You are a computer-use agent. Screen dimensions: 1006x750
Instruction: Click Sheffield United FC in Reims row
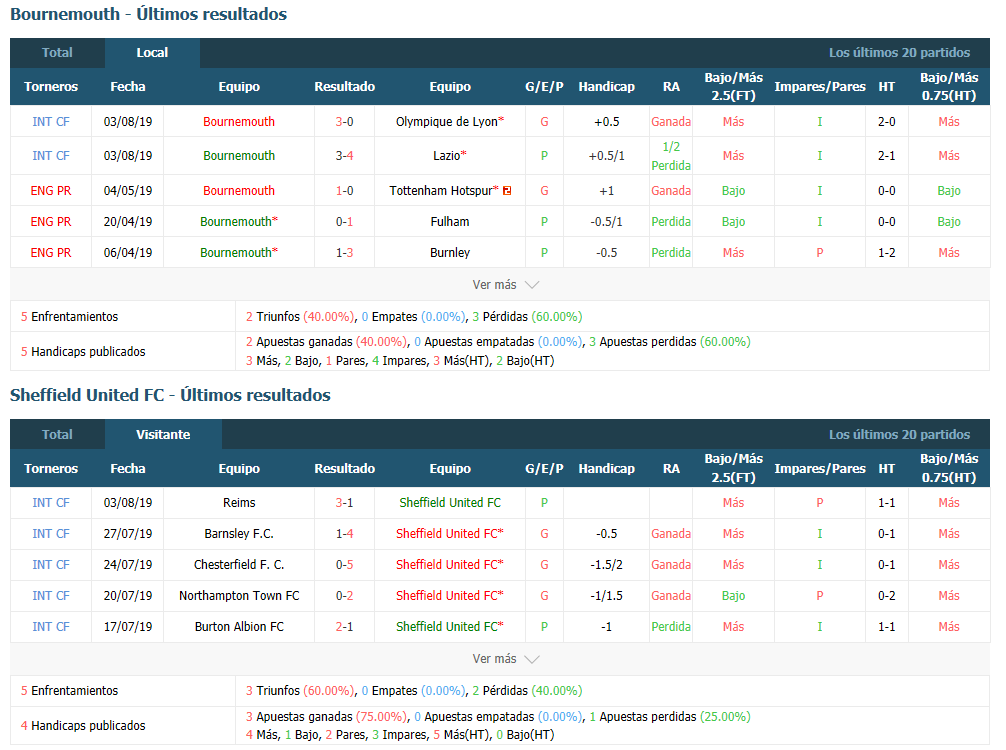450,503
